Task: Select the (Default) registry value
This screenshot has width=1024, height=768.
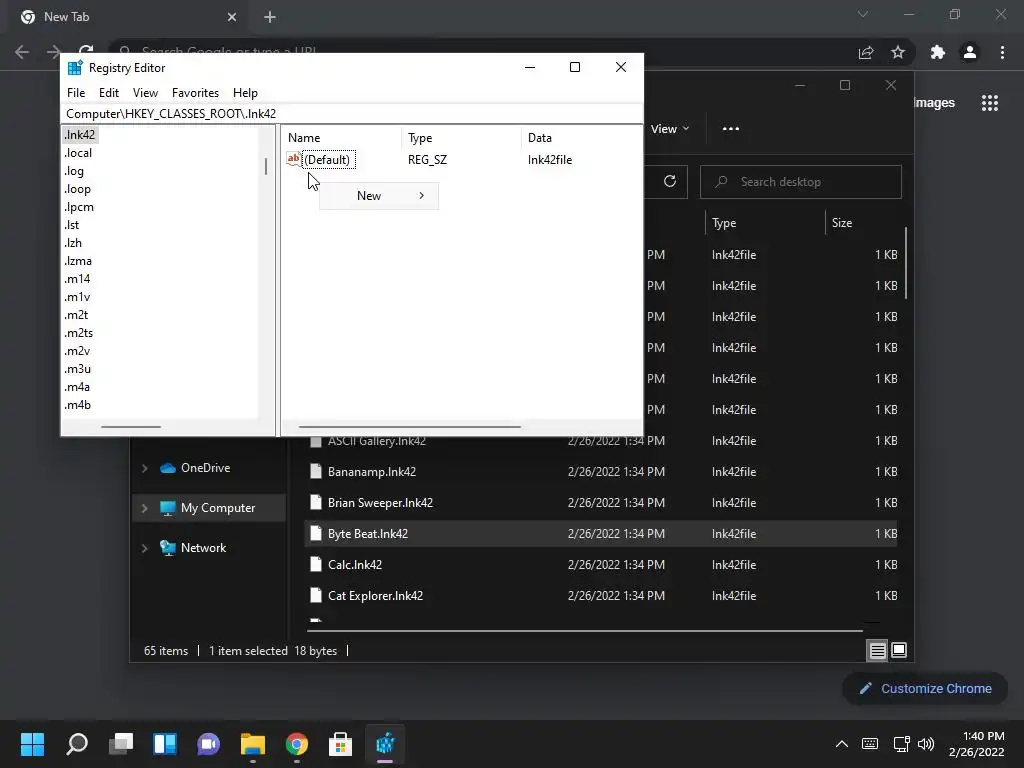Action: [329, 159]
